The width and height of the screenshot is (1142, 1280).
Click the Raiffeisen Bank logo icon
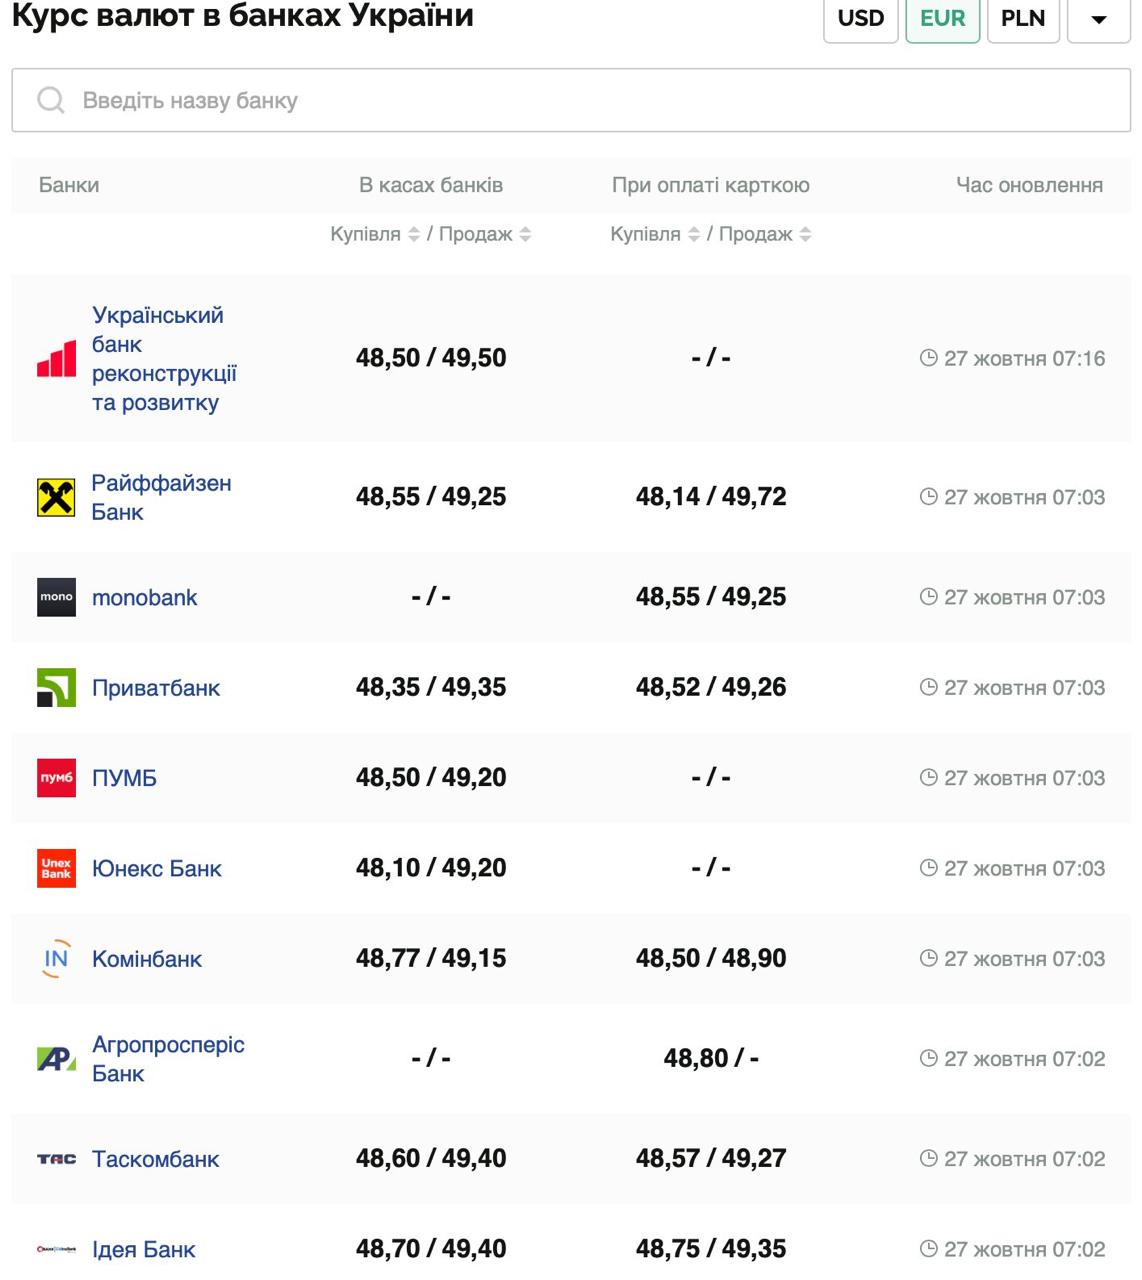pyautogui.click(x=56, y=497)
